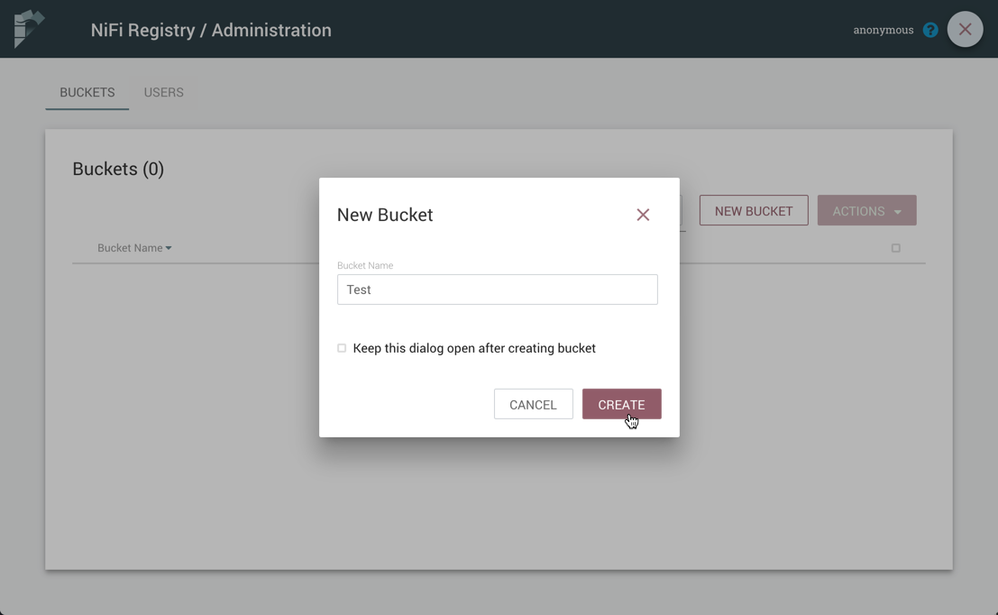
Task: Open the help documentation icon
Action: point(930,29)
